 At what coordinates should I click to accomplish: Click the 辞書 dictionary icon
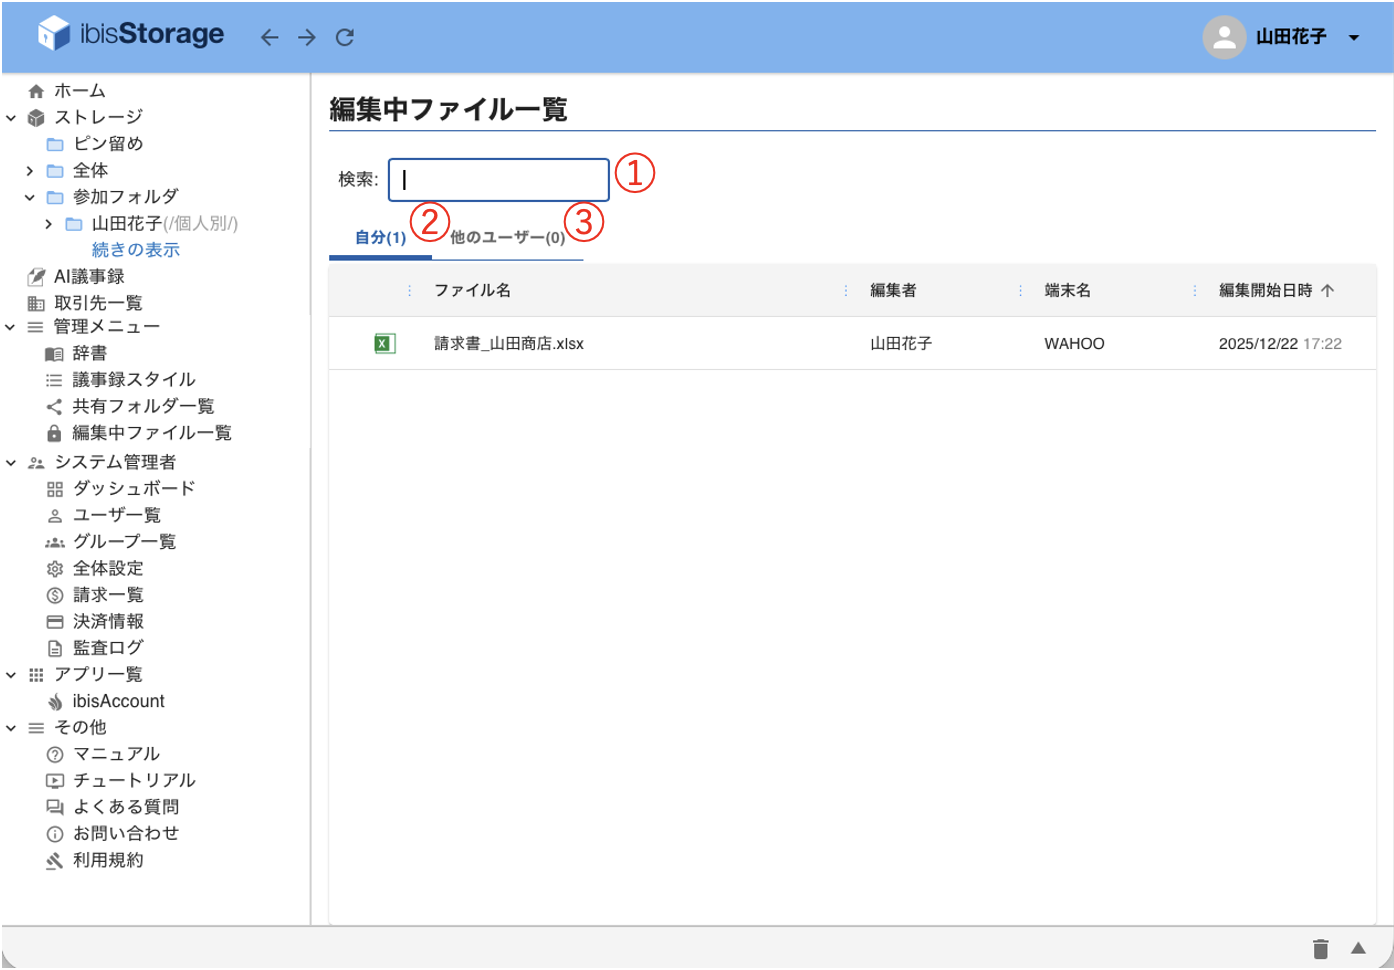pyautogui.click(x=55, y=352)
